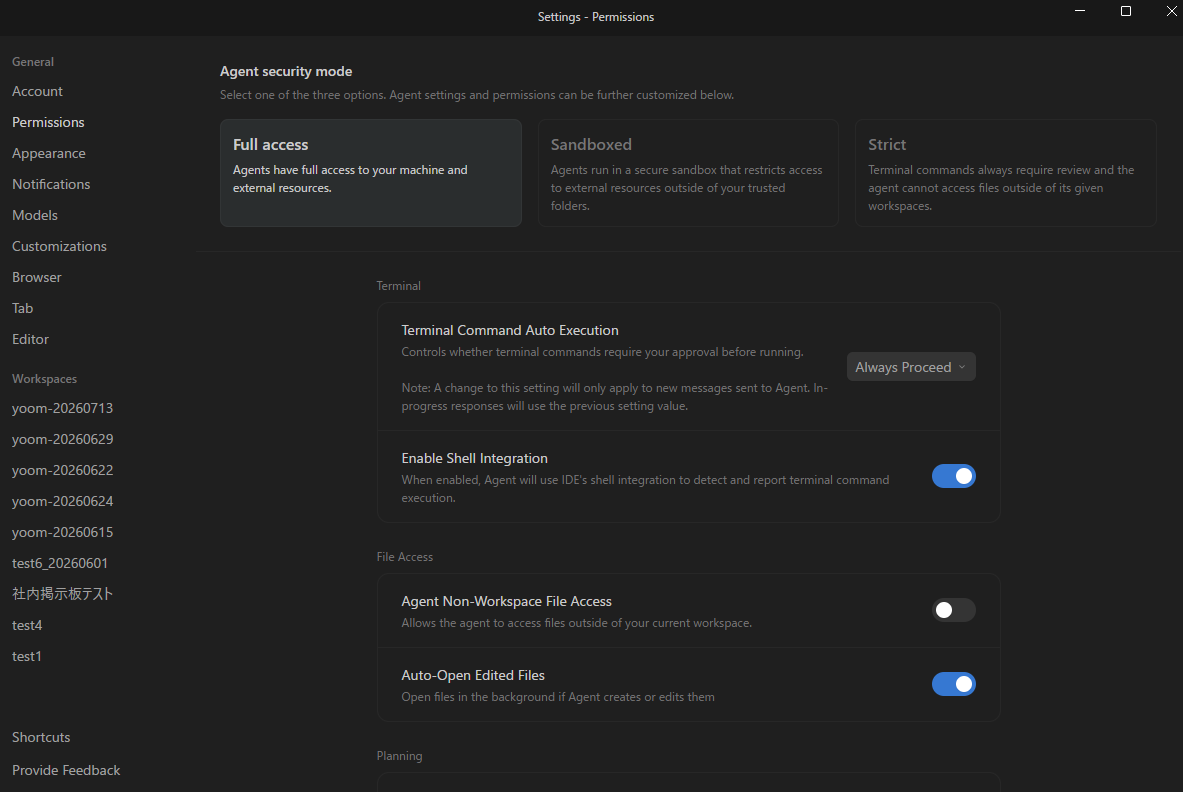Click the Terminal section label
The width and height of the screenshot is (1183, 792).
click(398, 286)
